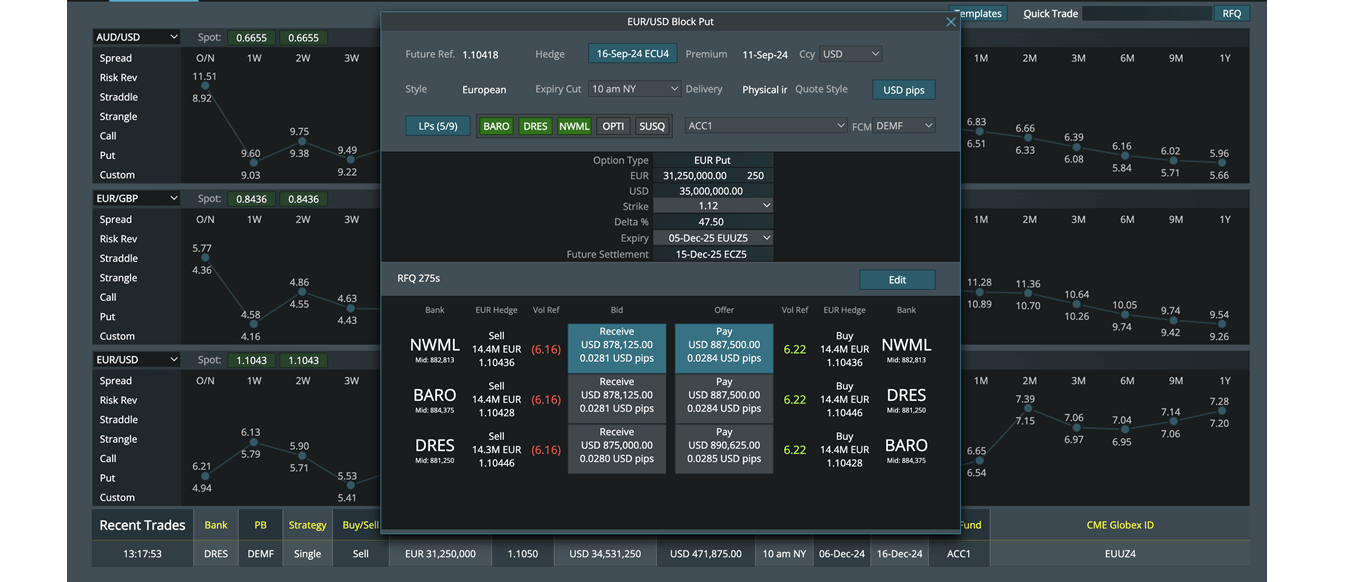This screenshot has height=582, width=1345.
Task: Open the FCM DEMF dropdown
Action: tap(905, 126)
